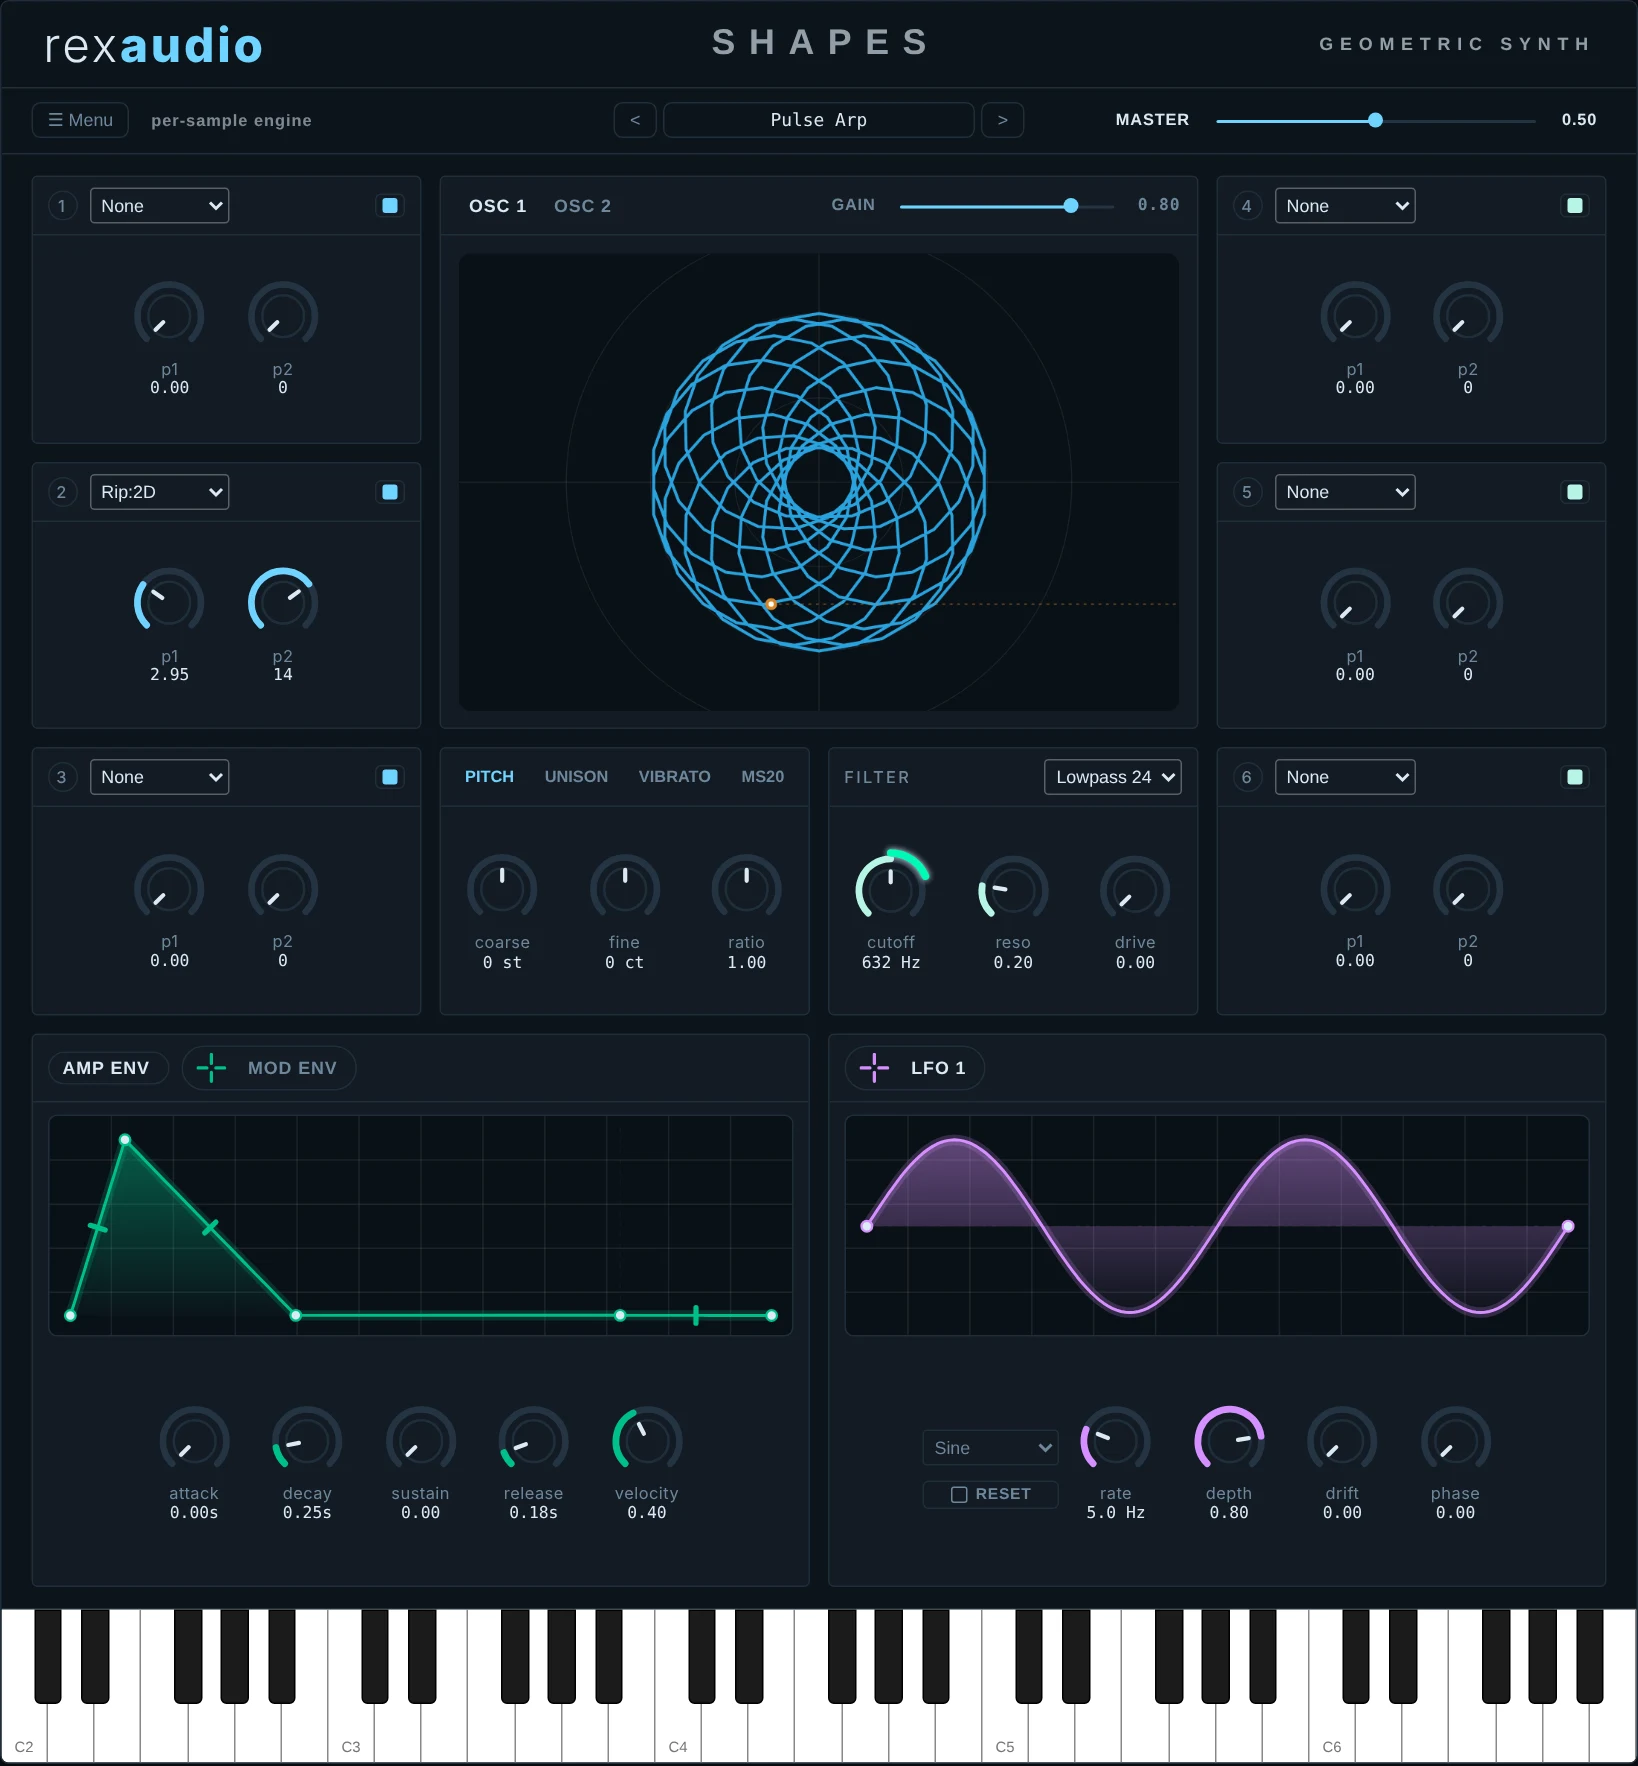Screen dimensions: 1638x1766
Task: Open slot 3 effect type dropdown
Action: point(160,777)
